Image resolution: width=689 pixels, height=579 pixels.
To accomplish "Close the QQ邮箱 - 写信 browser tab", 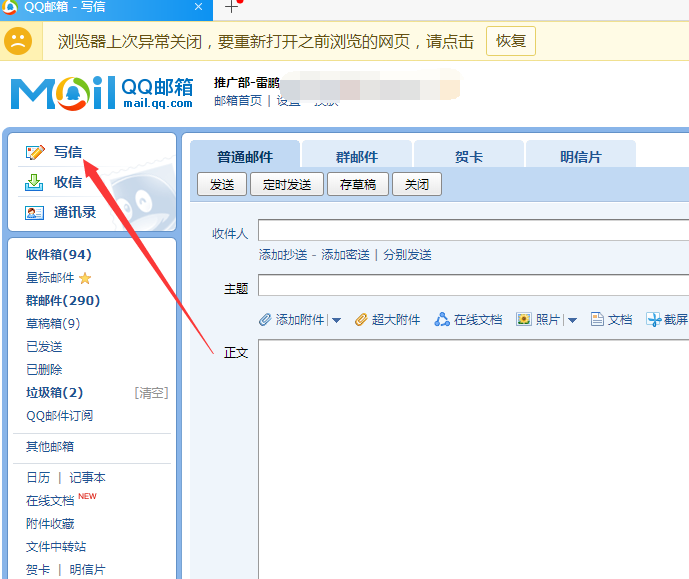I will click(x=199, y=7).
